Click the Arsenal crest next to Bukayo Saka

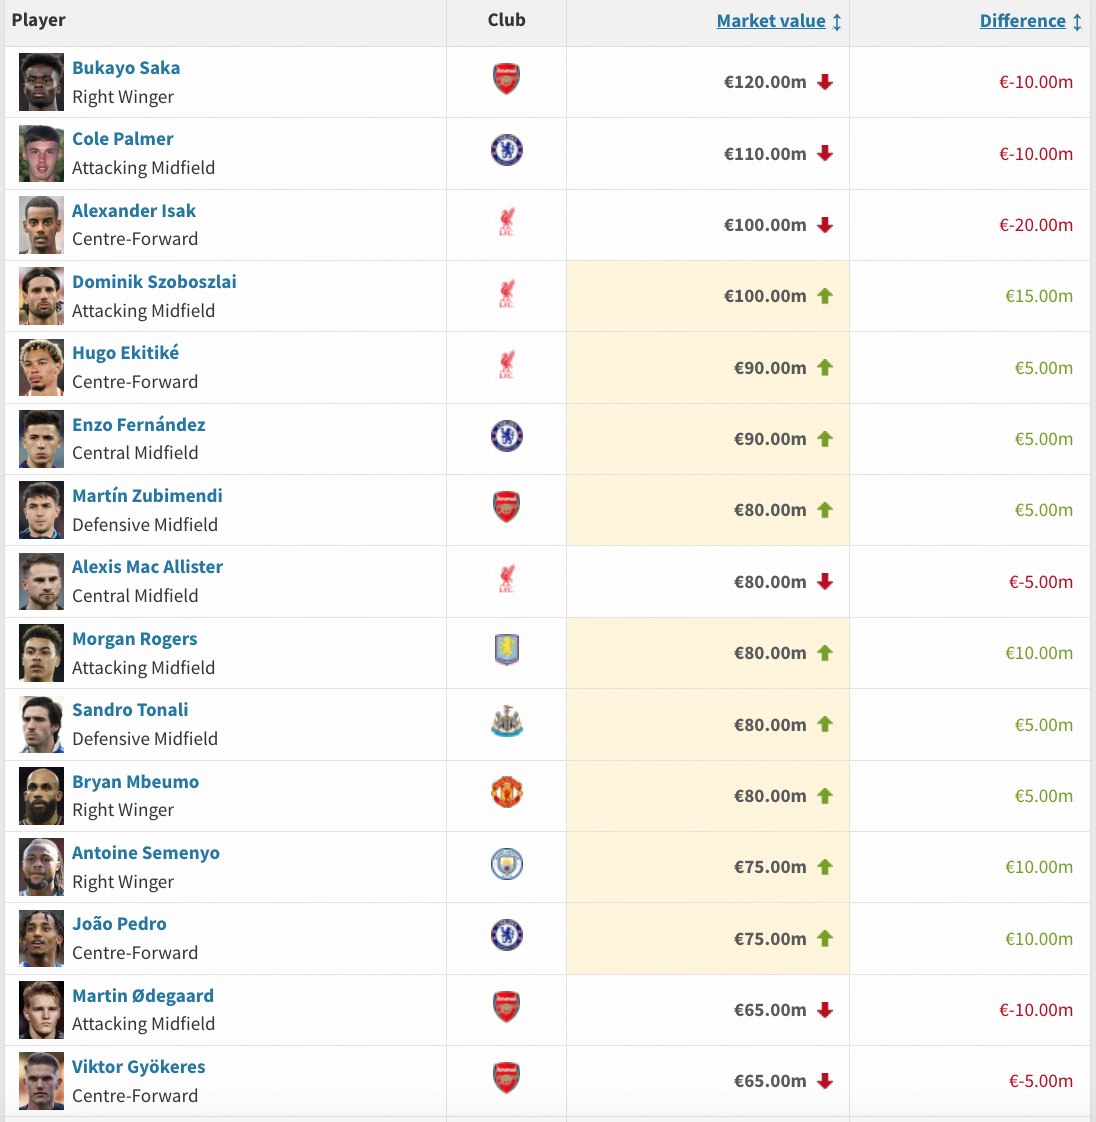(507, 79)
